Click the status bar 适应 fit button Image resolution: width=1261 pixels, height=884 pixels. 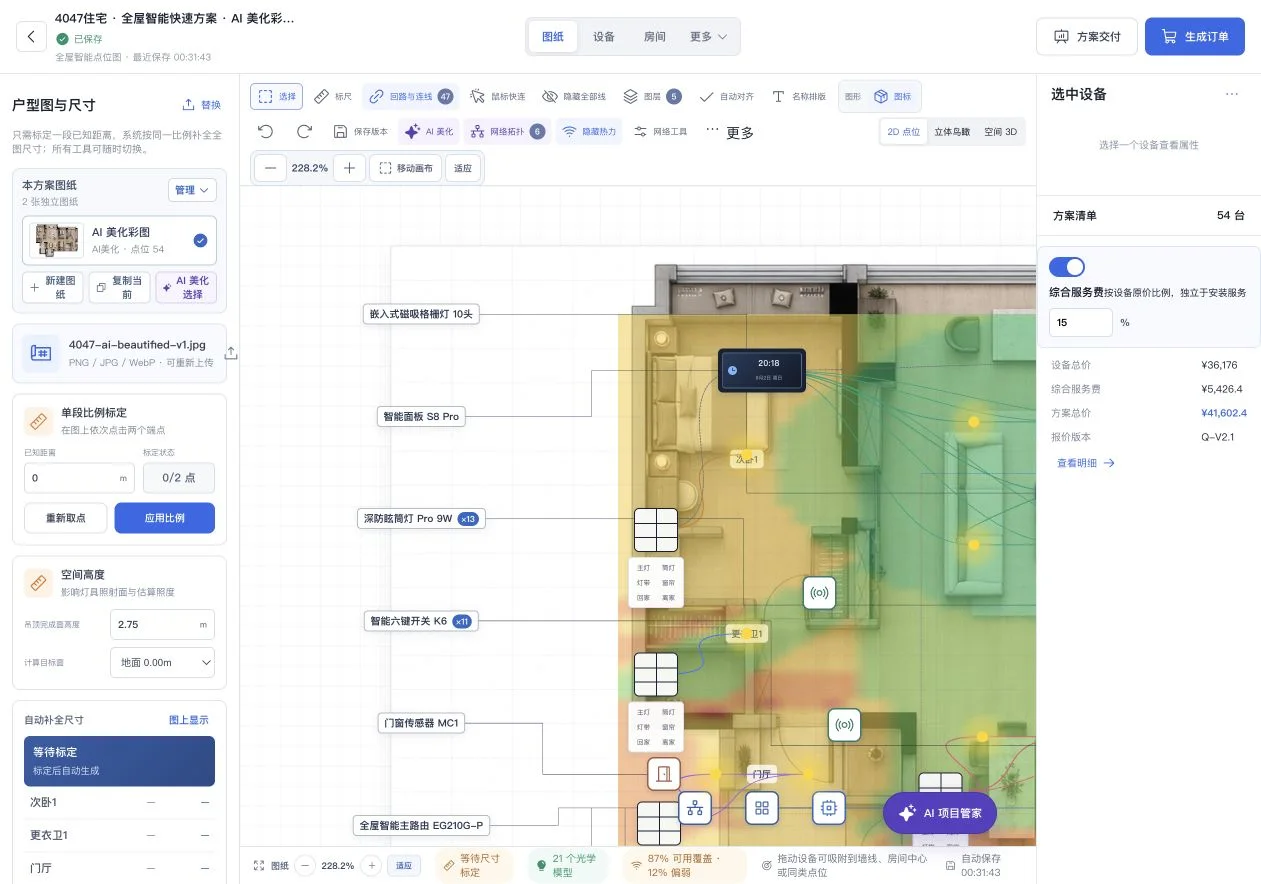[404, 865]
